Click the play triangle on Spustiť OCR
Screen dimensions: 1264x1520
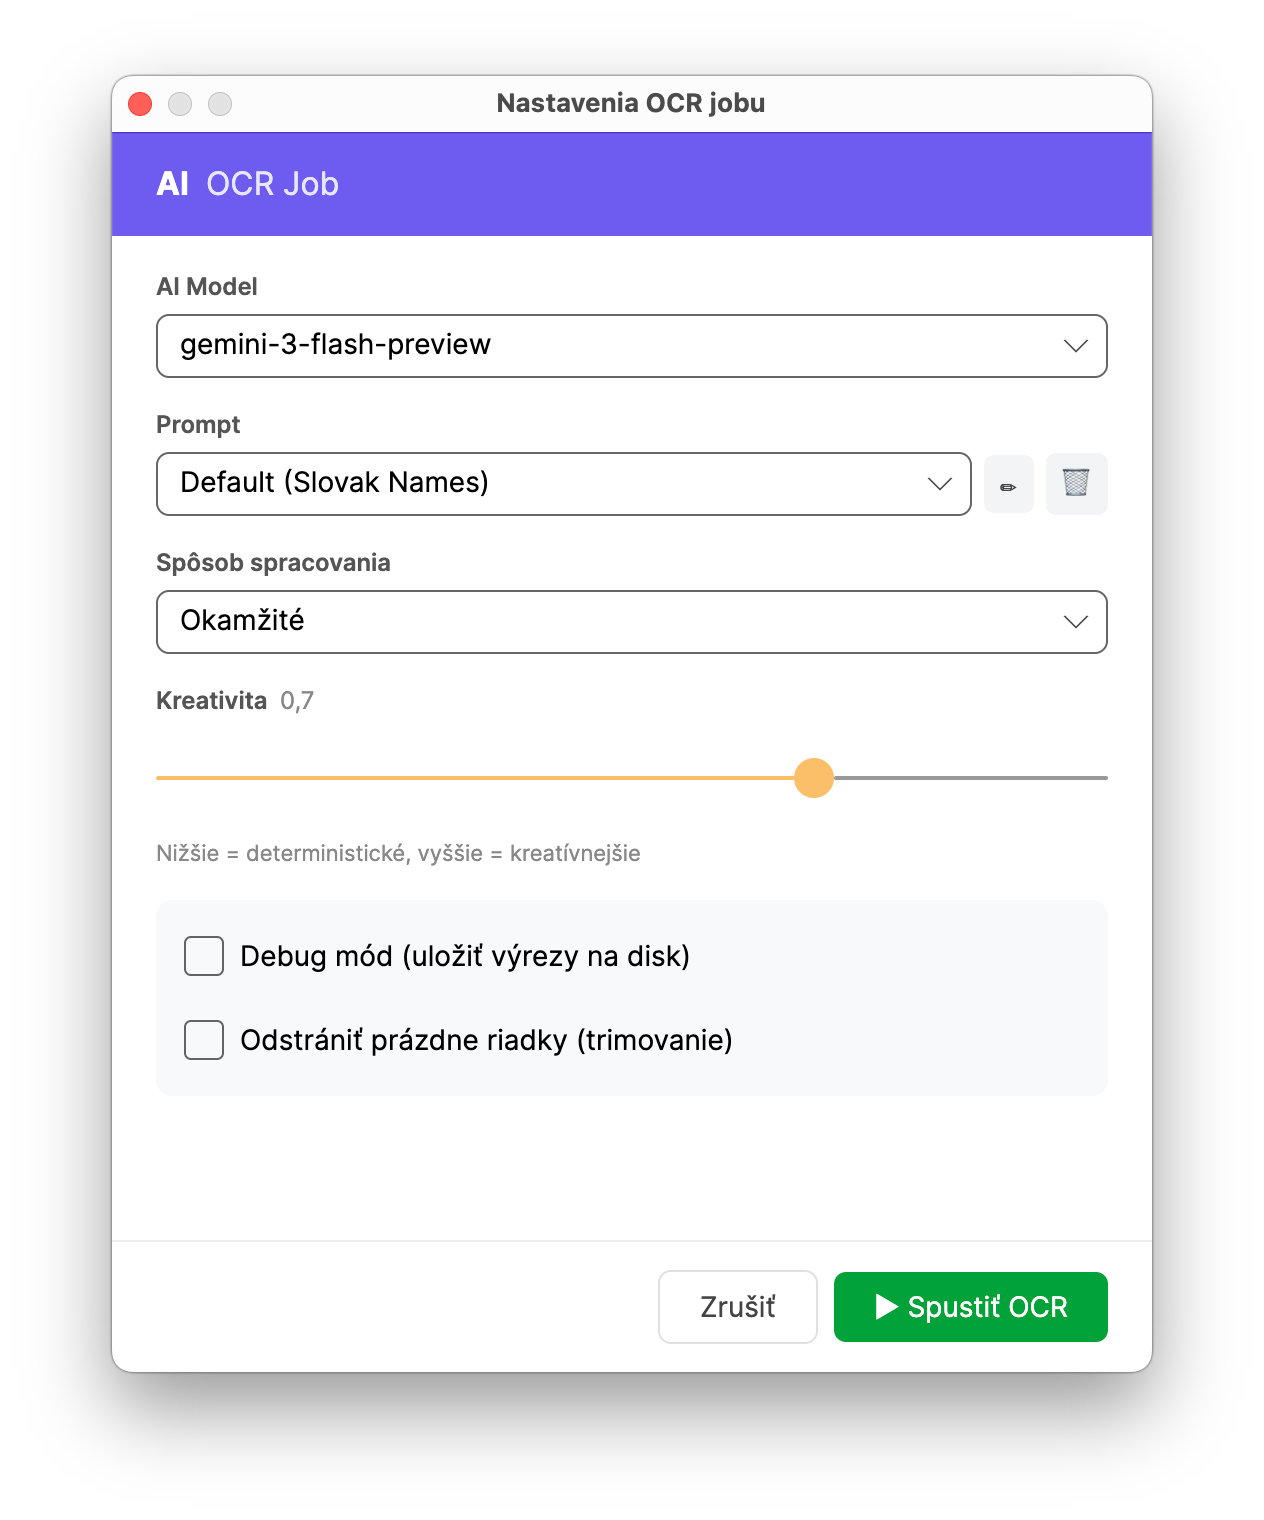click(885, 1307)
